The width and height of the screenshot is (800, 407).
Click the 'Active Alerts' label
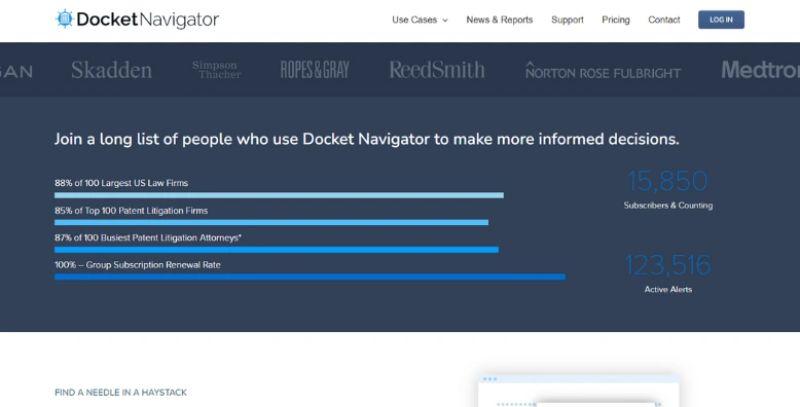(x=668, y=289)
